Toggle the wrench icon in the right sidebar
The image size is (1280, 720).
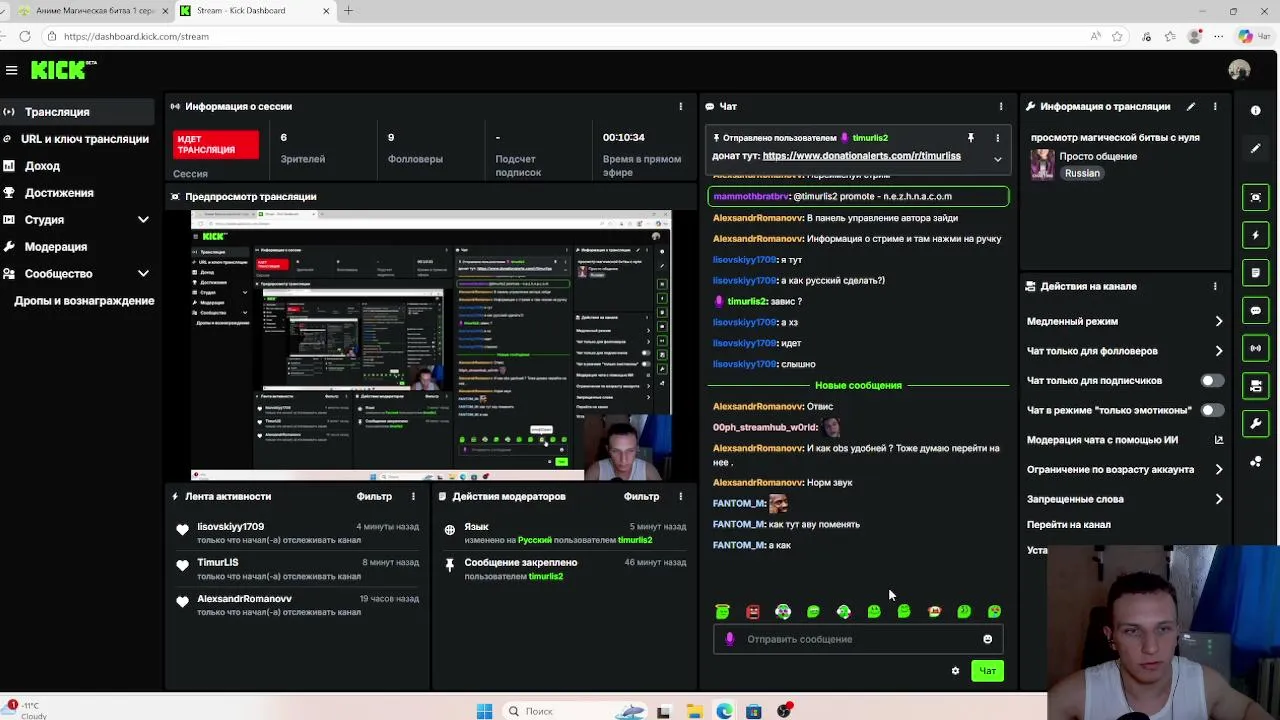(1256, 424)
